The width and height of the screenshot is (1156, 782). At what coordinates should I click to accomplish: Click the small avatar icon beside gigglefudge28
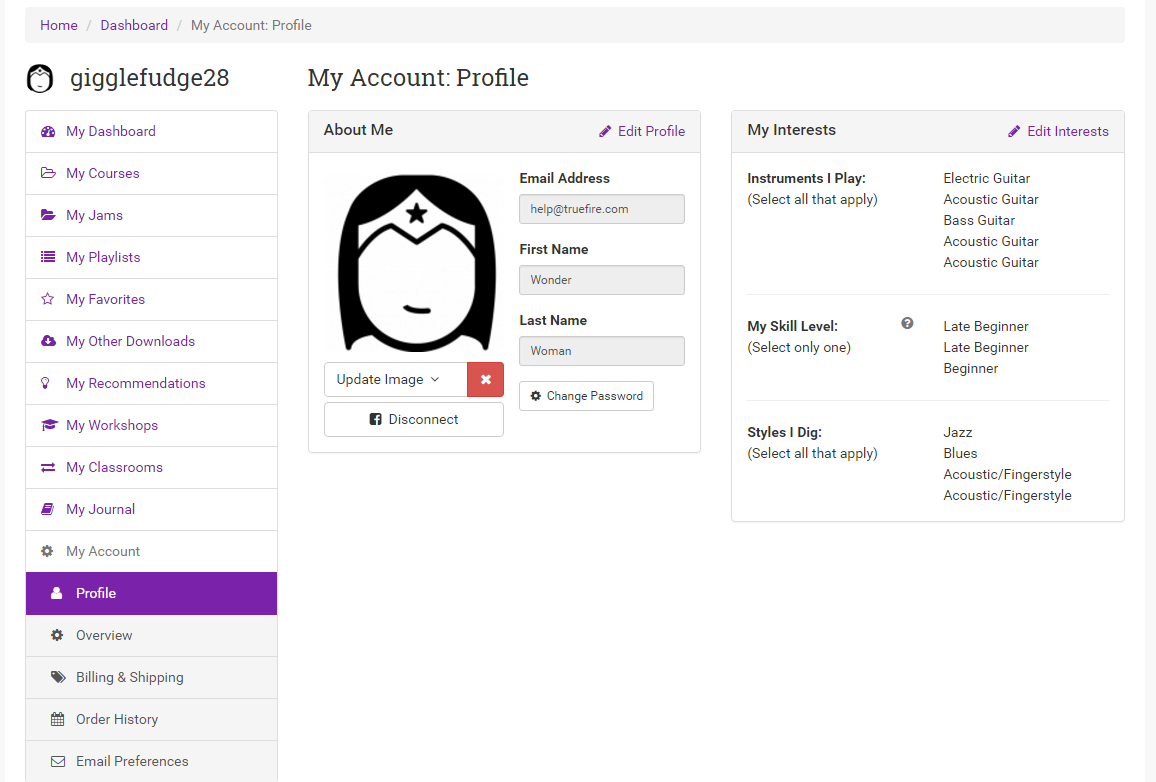[x=40, y=78]
